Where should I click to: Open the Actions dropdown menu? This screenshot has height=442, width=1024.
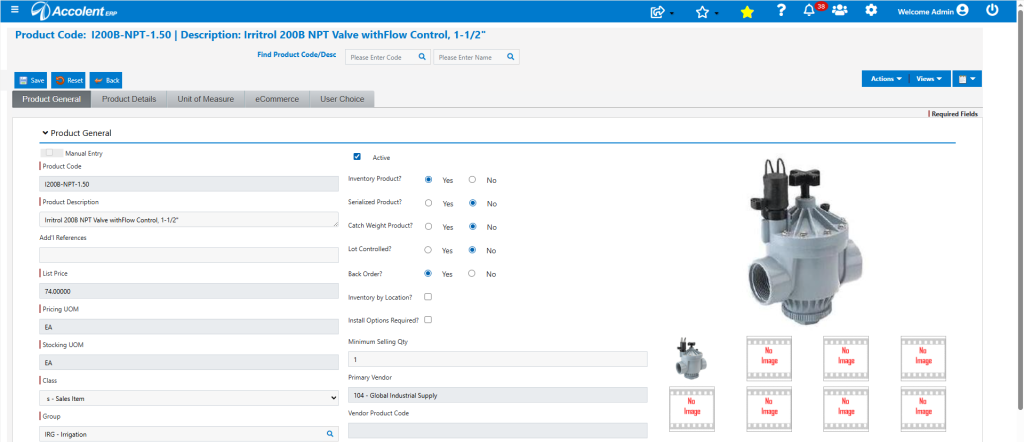(885, 78)
